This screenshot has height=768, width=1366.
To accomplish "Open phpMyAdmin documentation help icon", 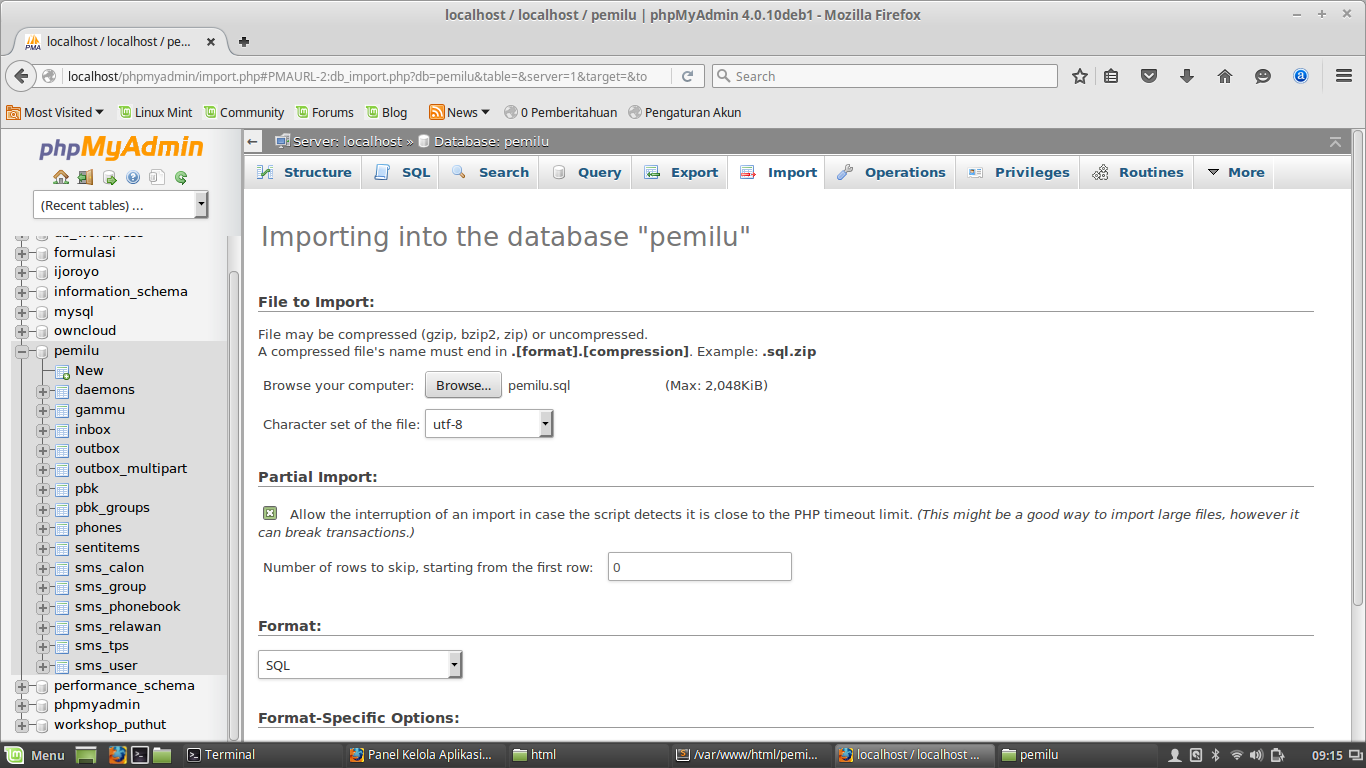I will click(x=133, y=178).
